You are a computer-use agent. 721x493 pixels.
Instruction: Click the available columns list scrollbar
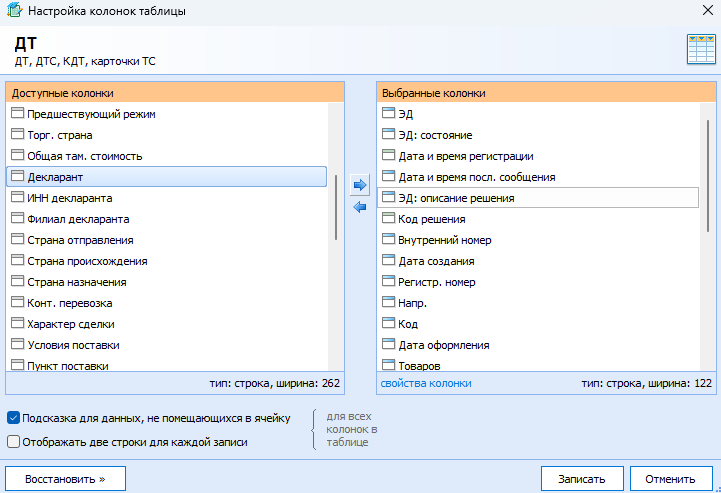click(x=336, y=207)
